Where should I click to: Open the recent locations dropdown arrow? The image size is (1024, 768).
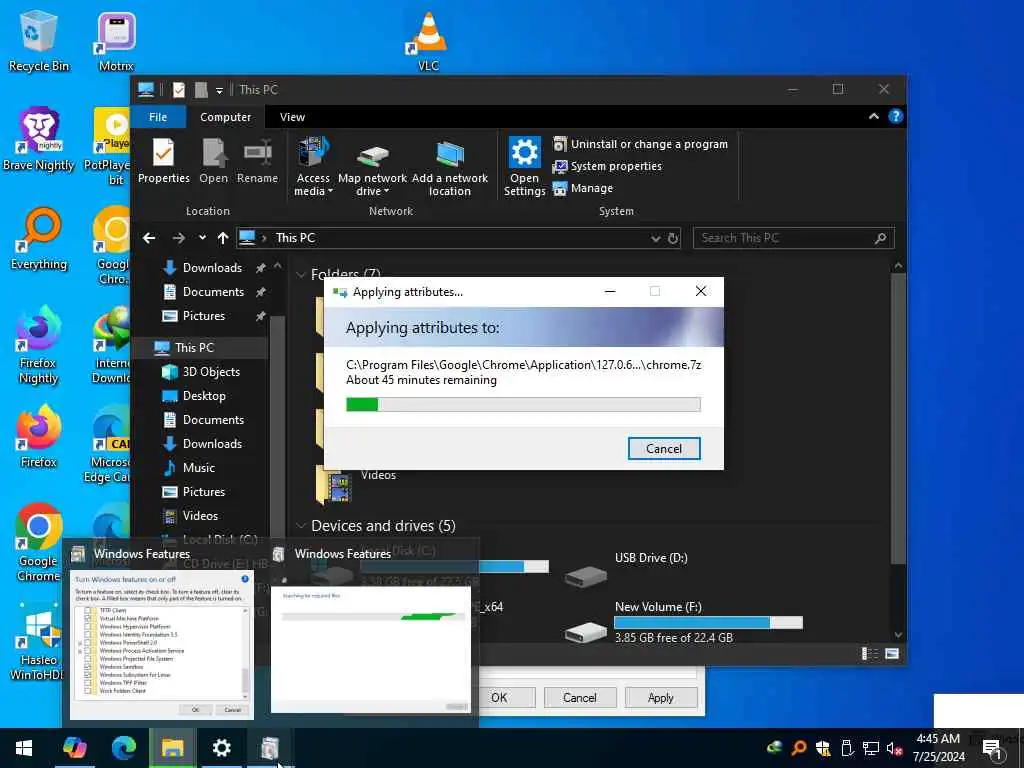pos(202,238)
